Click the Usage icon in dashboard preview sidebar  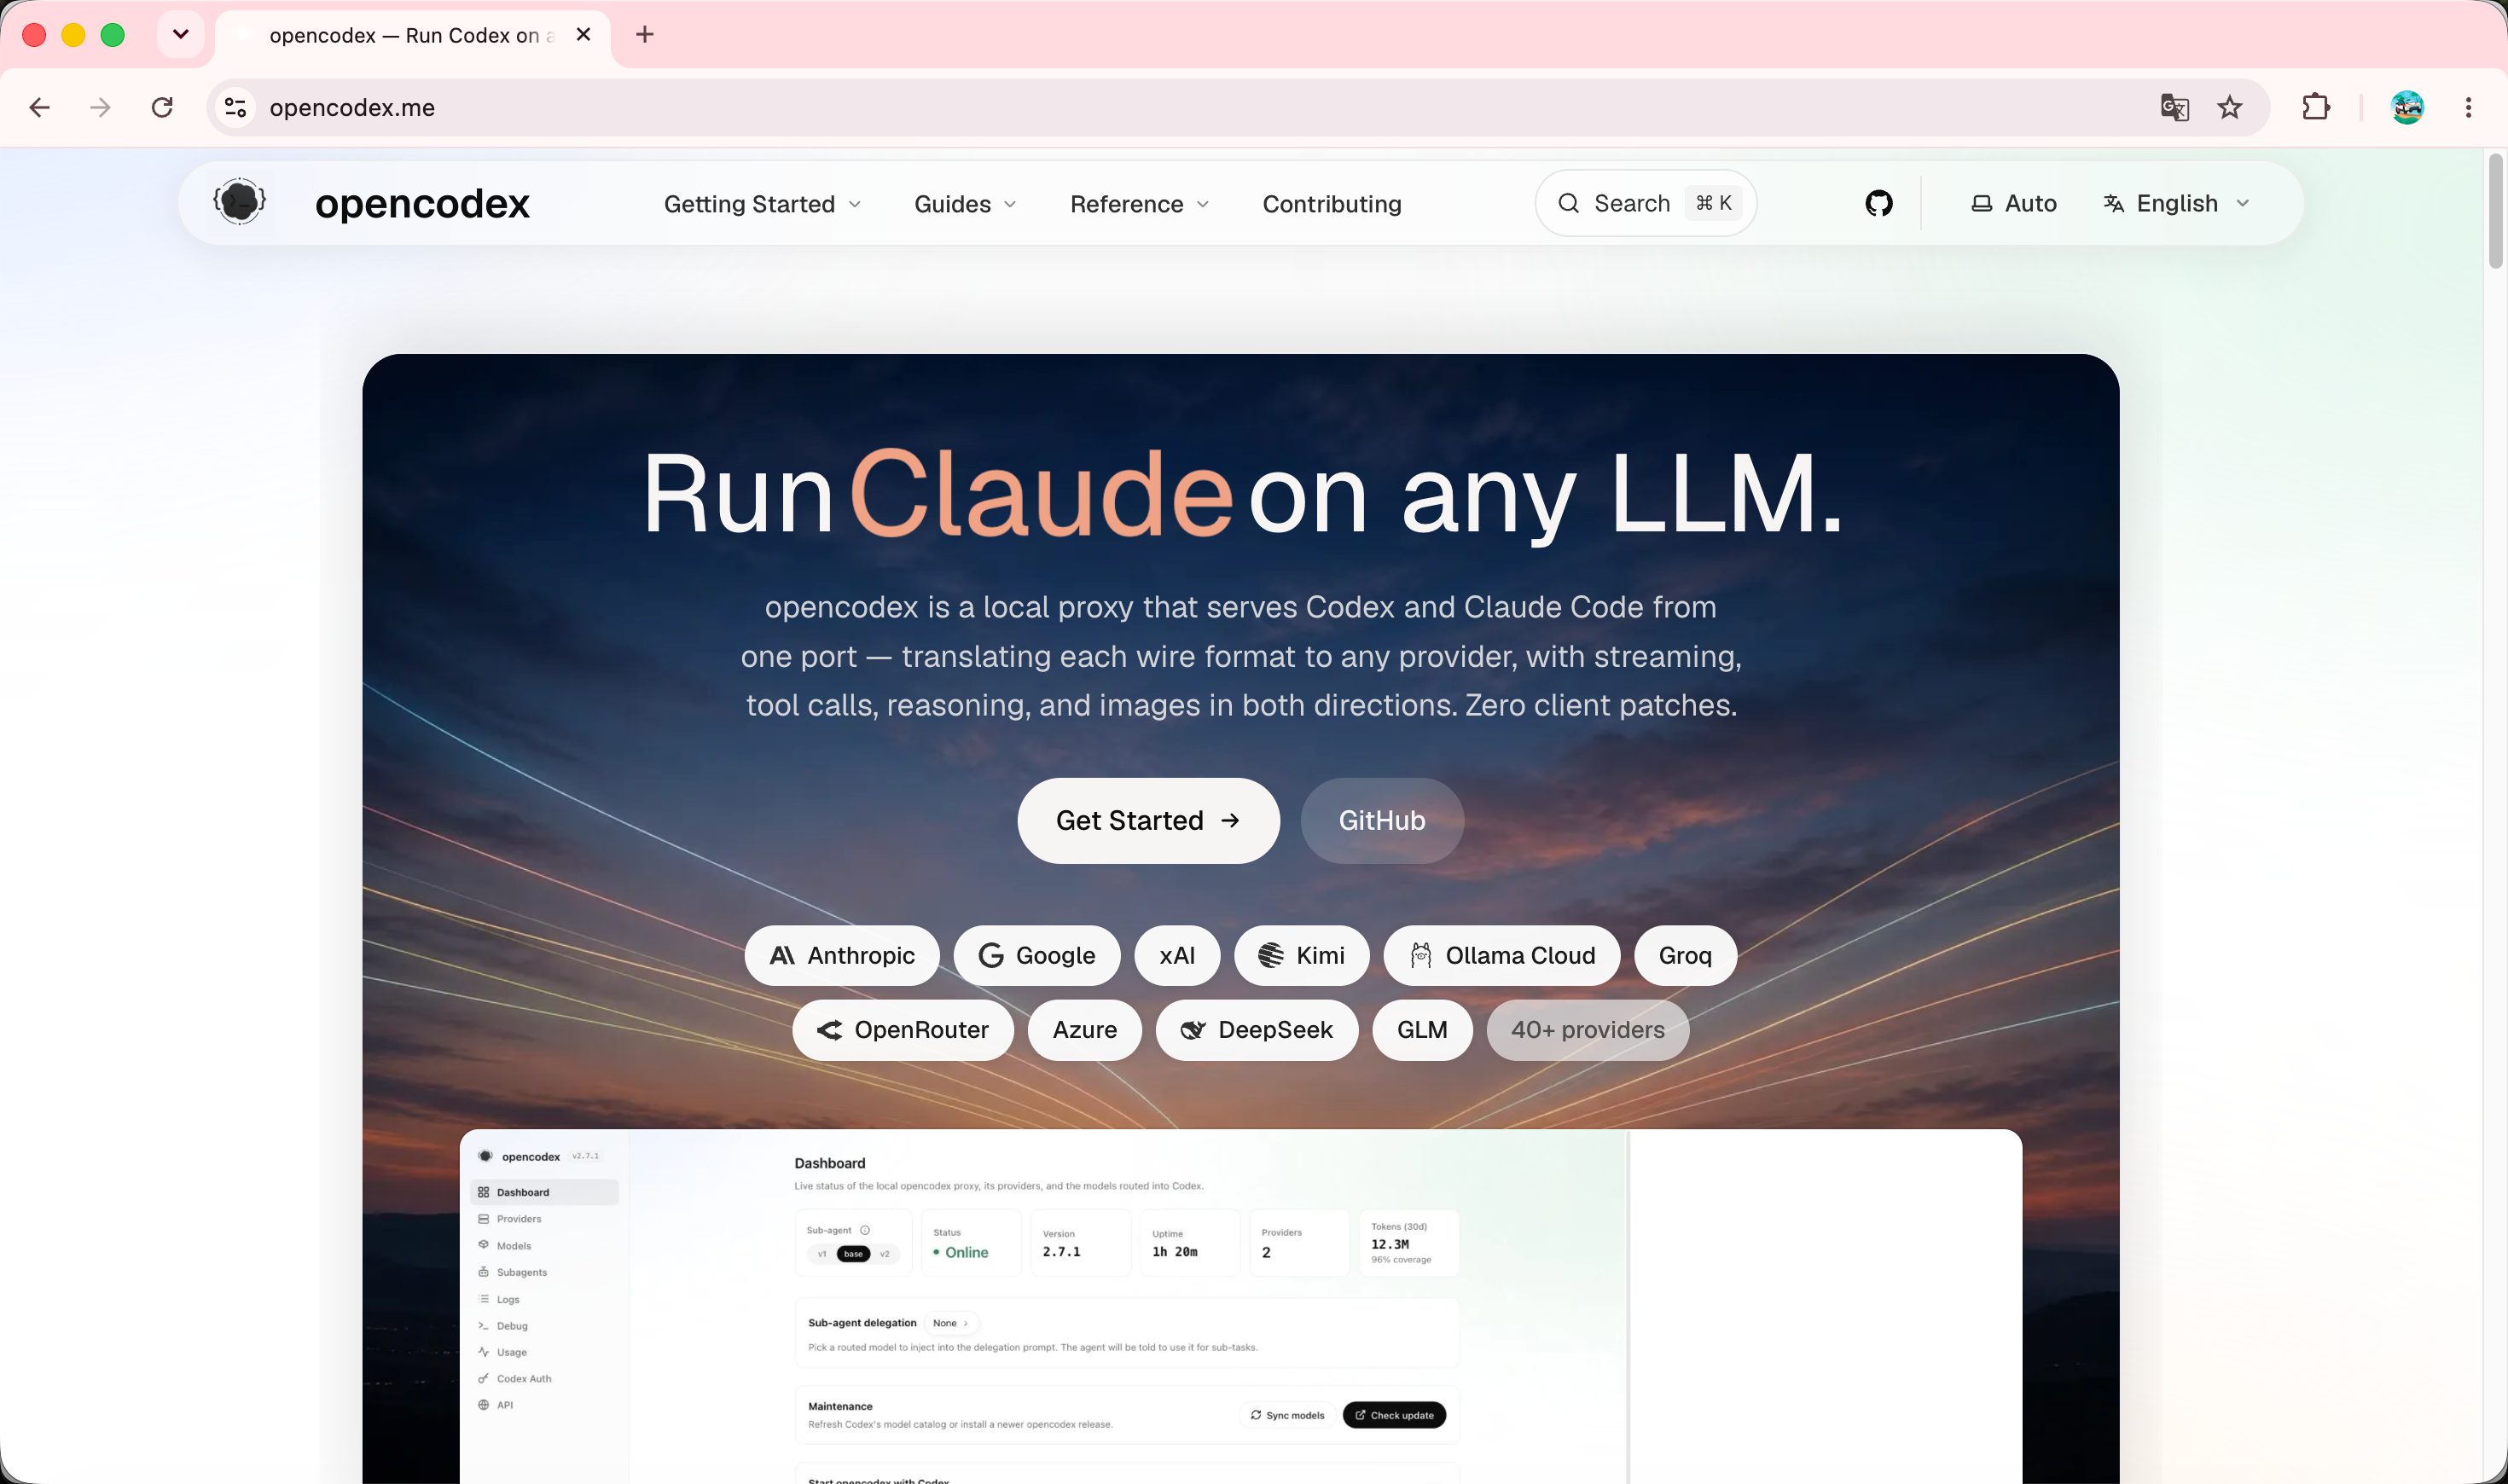click(484, 1352)
